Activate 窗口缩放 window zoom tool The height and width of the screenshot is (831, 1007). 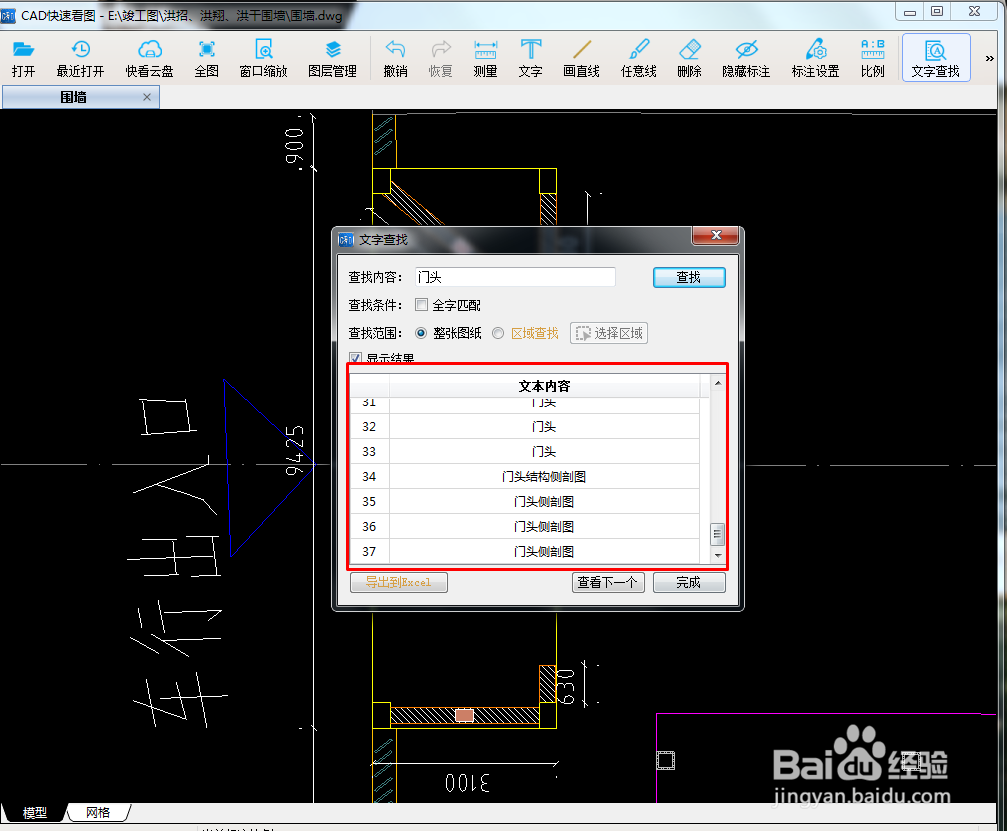click(x=263, y=58)
